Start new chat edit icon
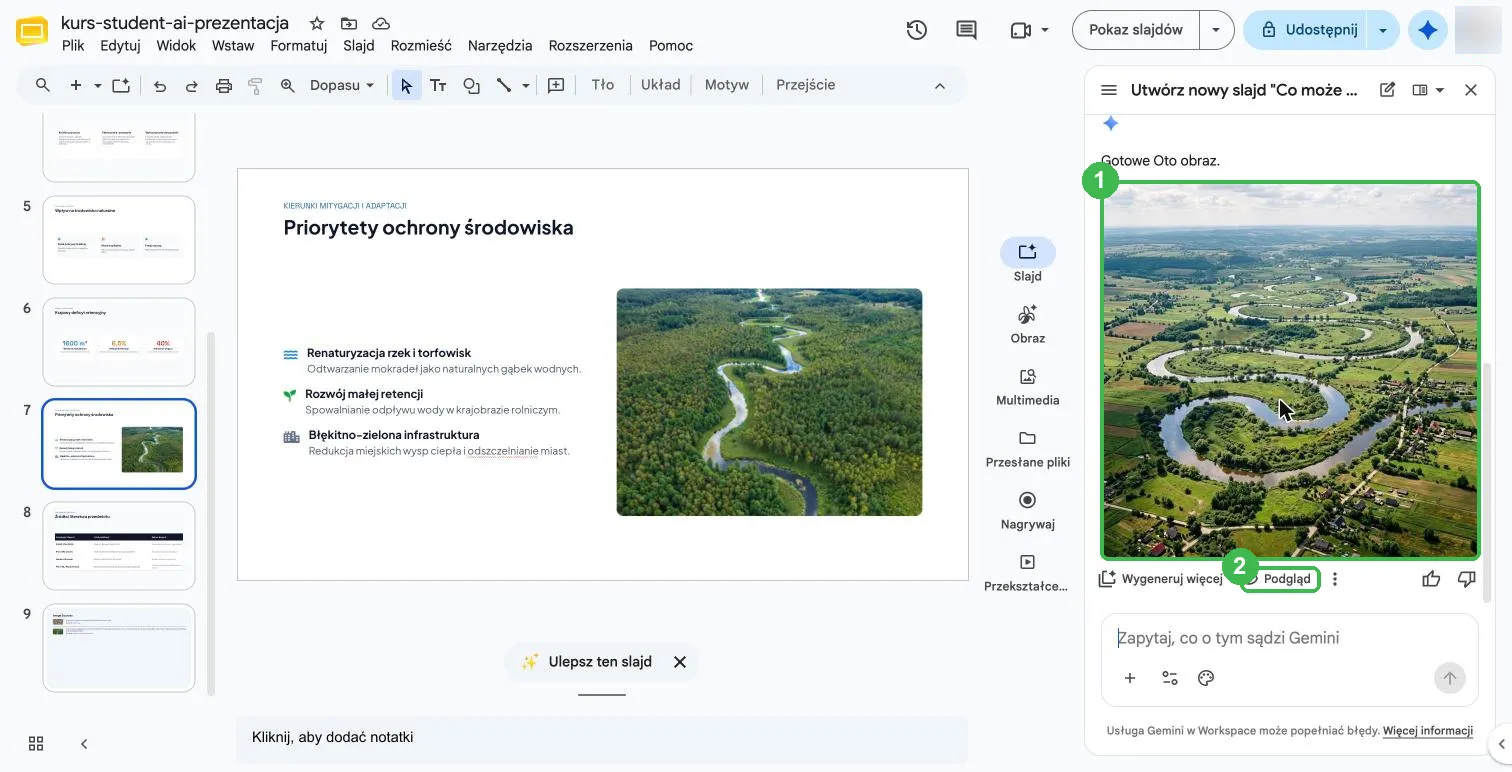 pos(1387,90)
